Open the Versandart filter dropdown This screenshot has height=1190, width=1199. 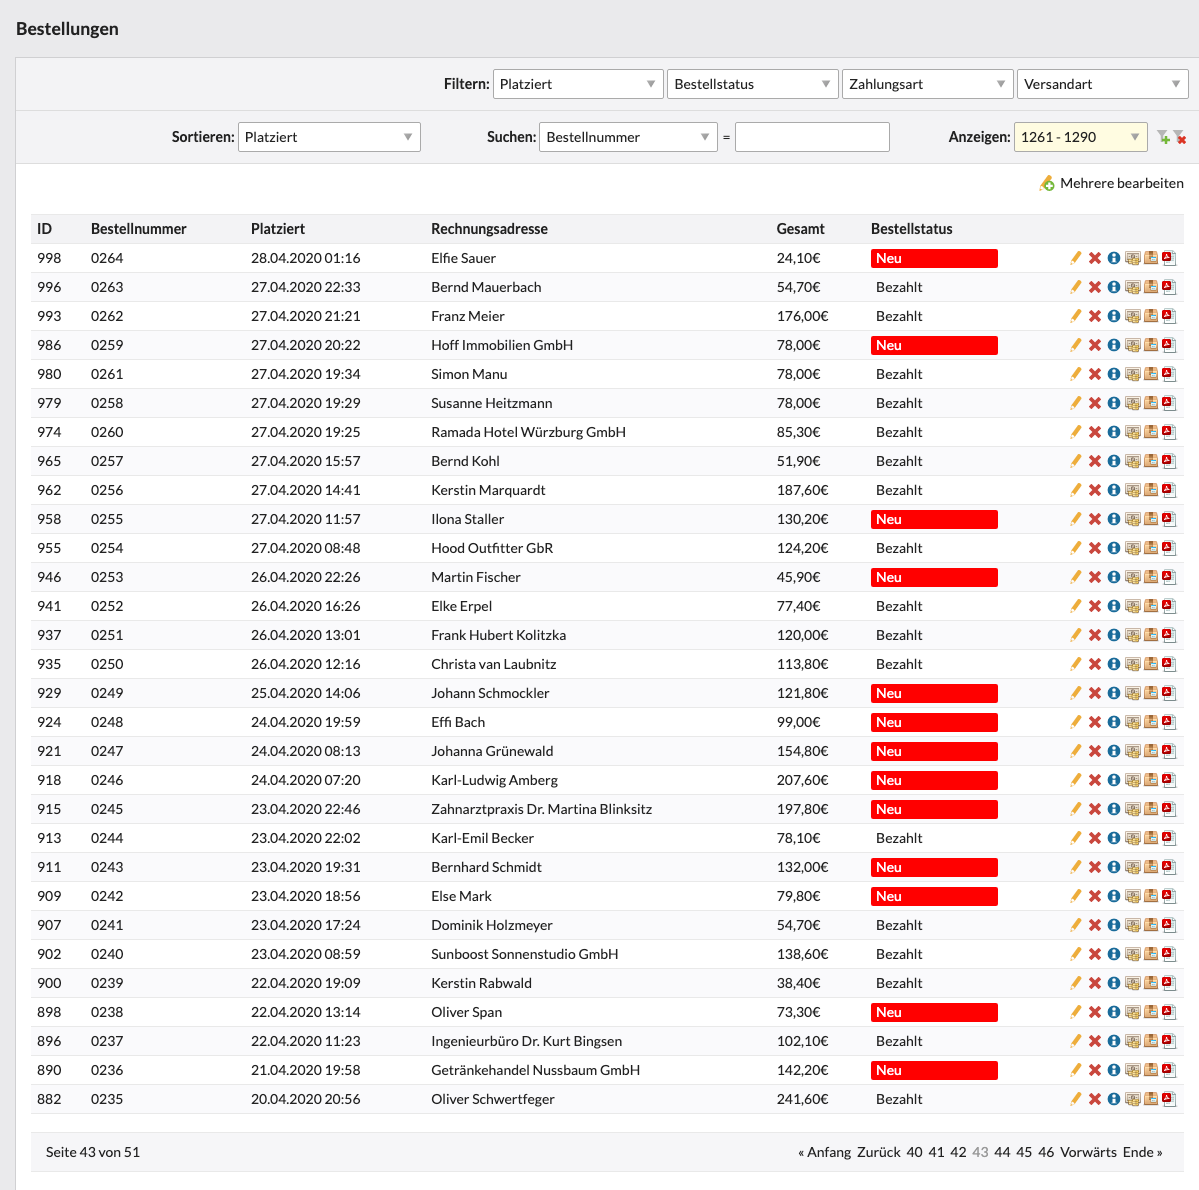[x=1102, y=84]
